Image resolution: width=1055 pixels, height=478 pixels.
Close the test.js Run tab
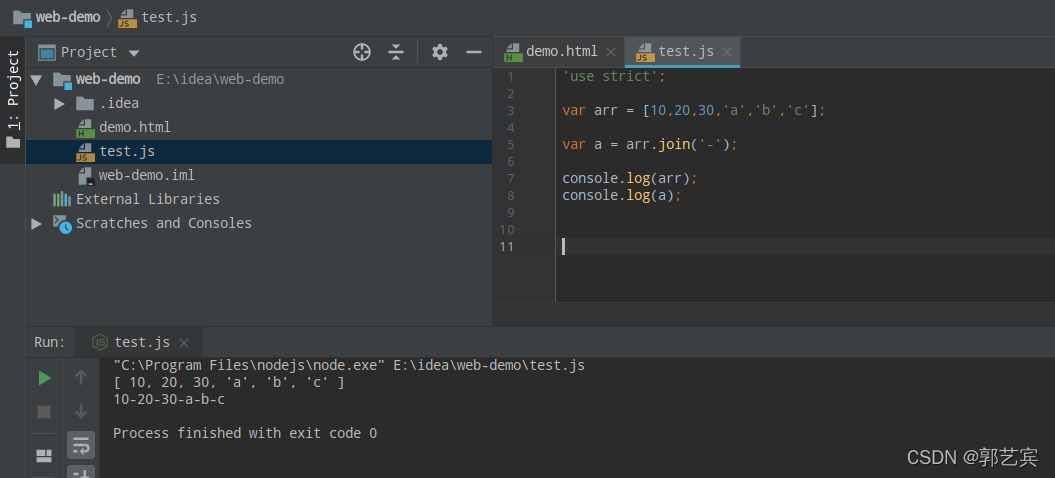click(185, 343)
